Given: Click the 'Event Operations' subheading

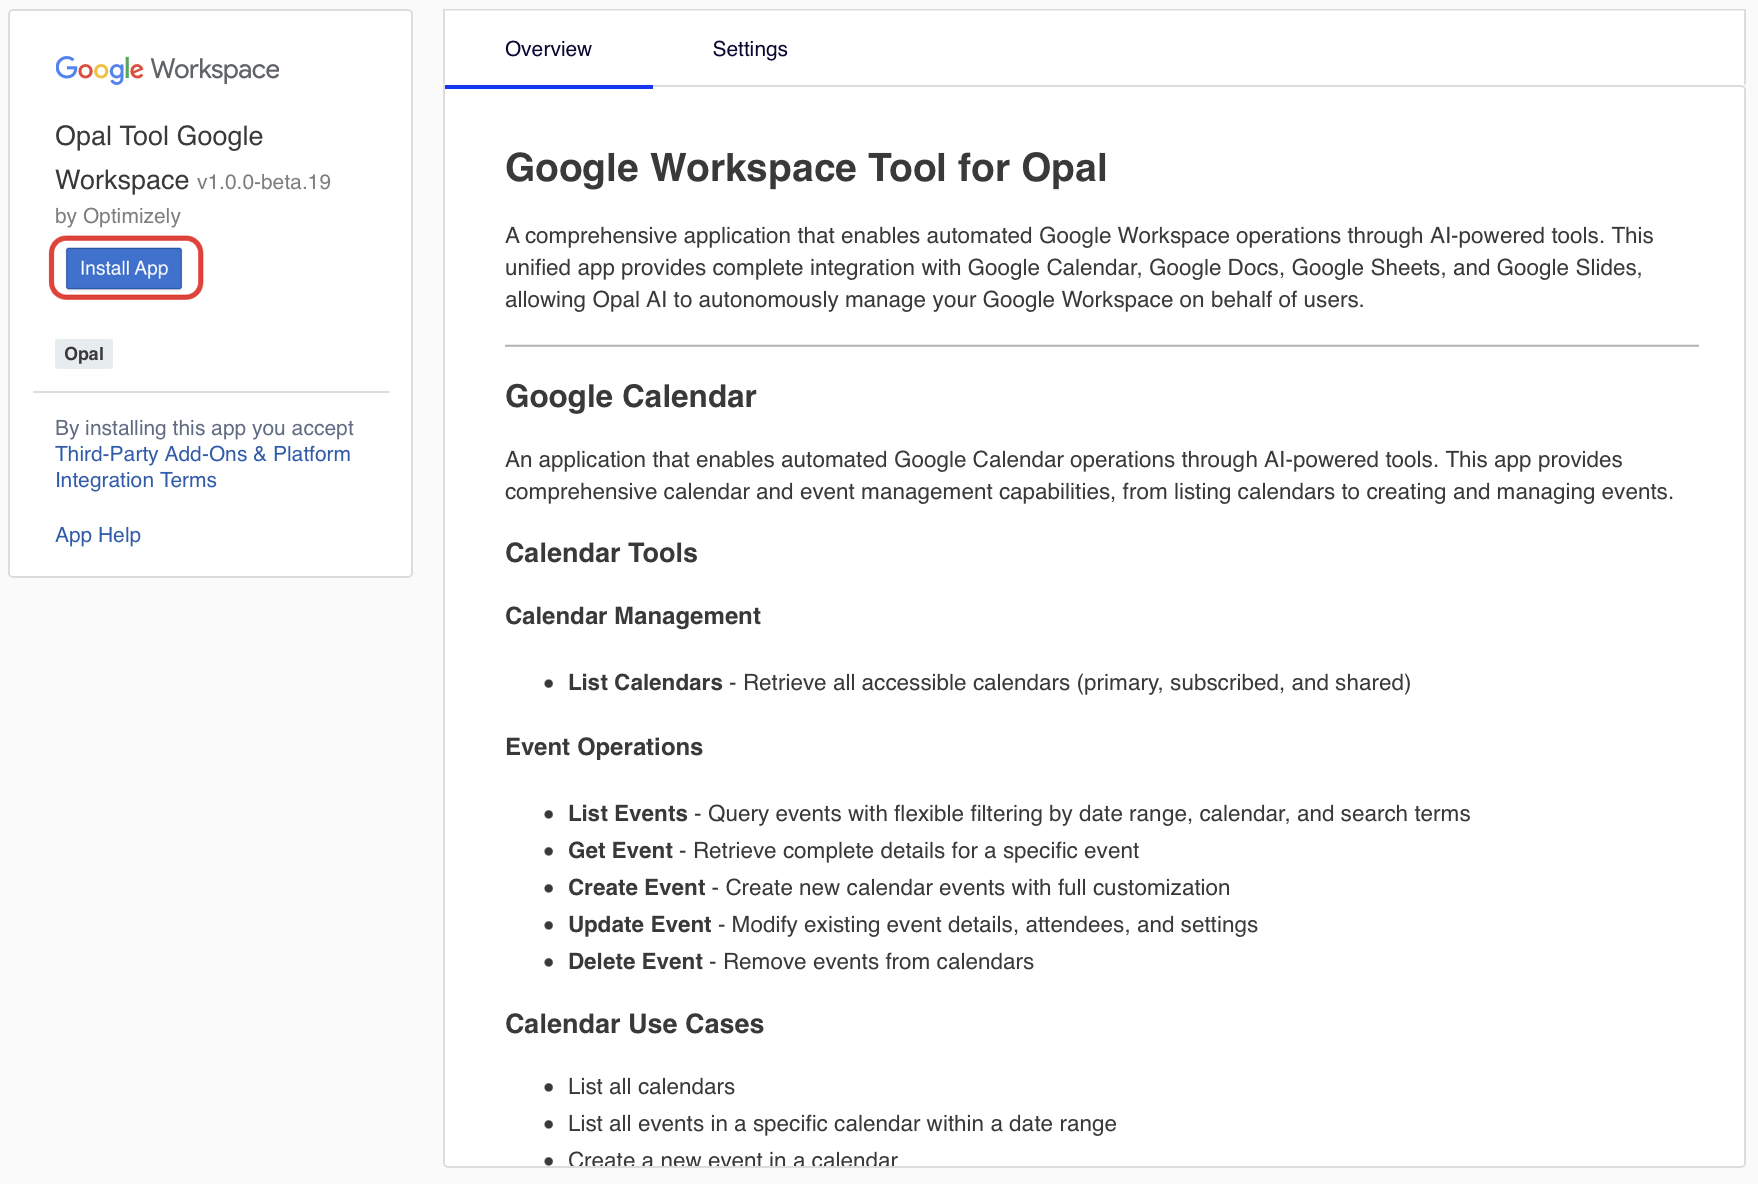Looking at the screenshot, I should (x=604, y=747).
